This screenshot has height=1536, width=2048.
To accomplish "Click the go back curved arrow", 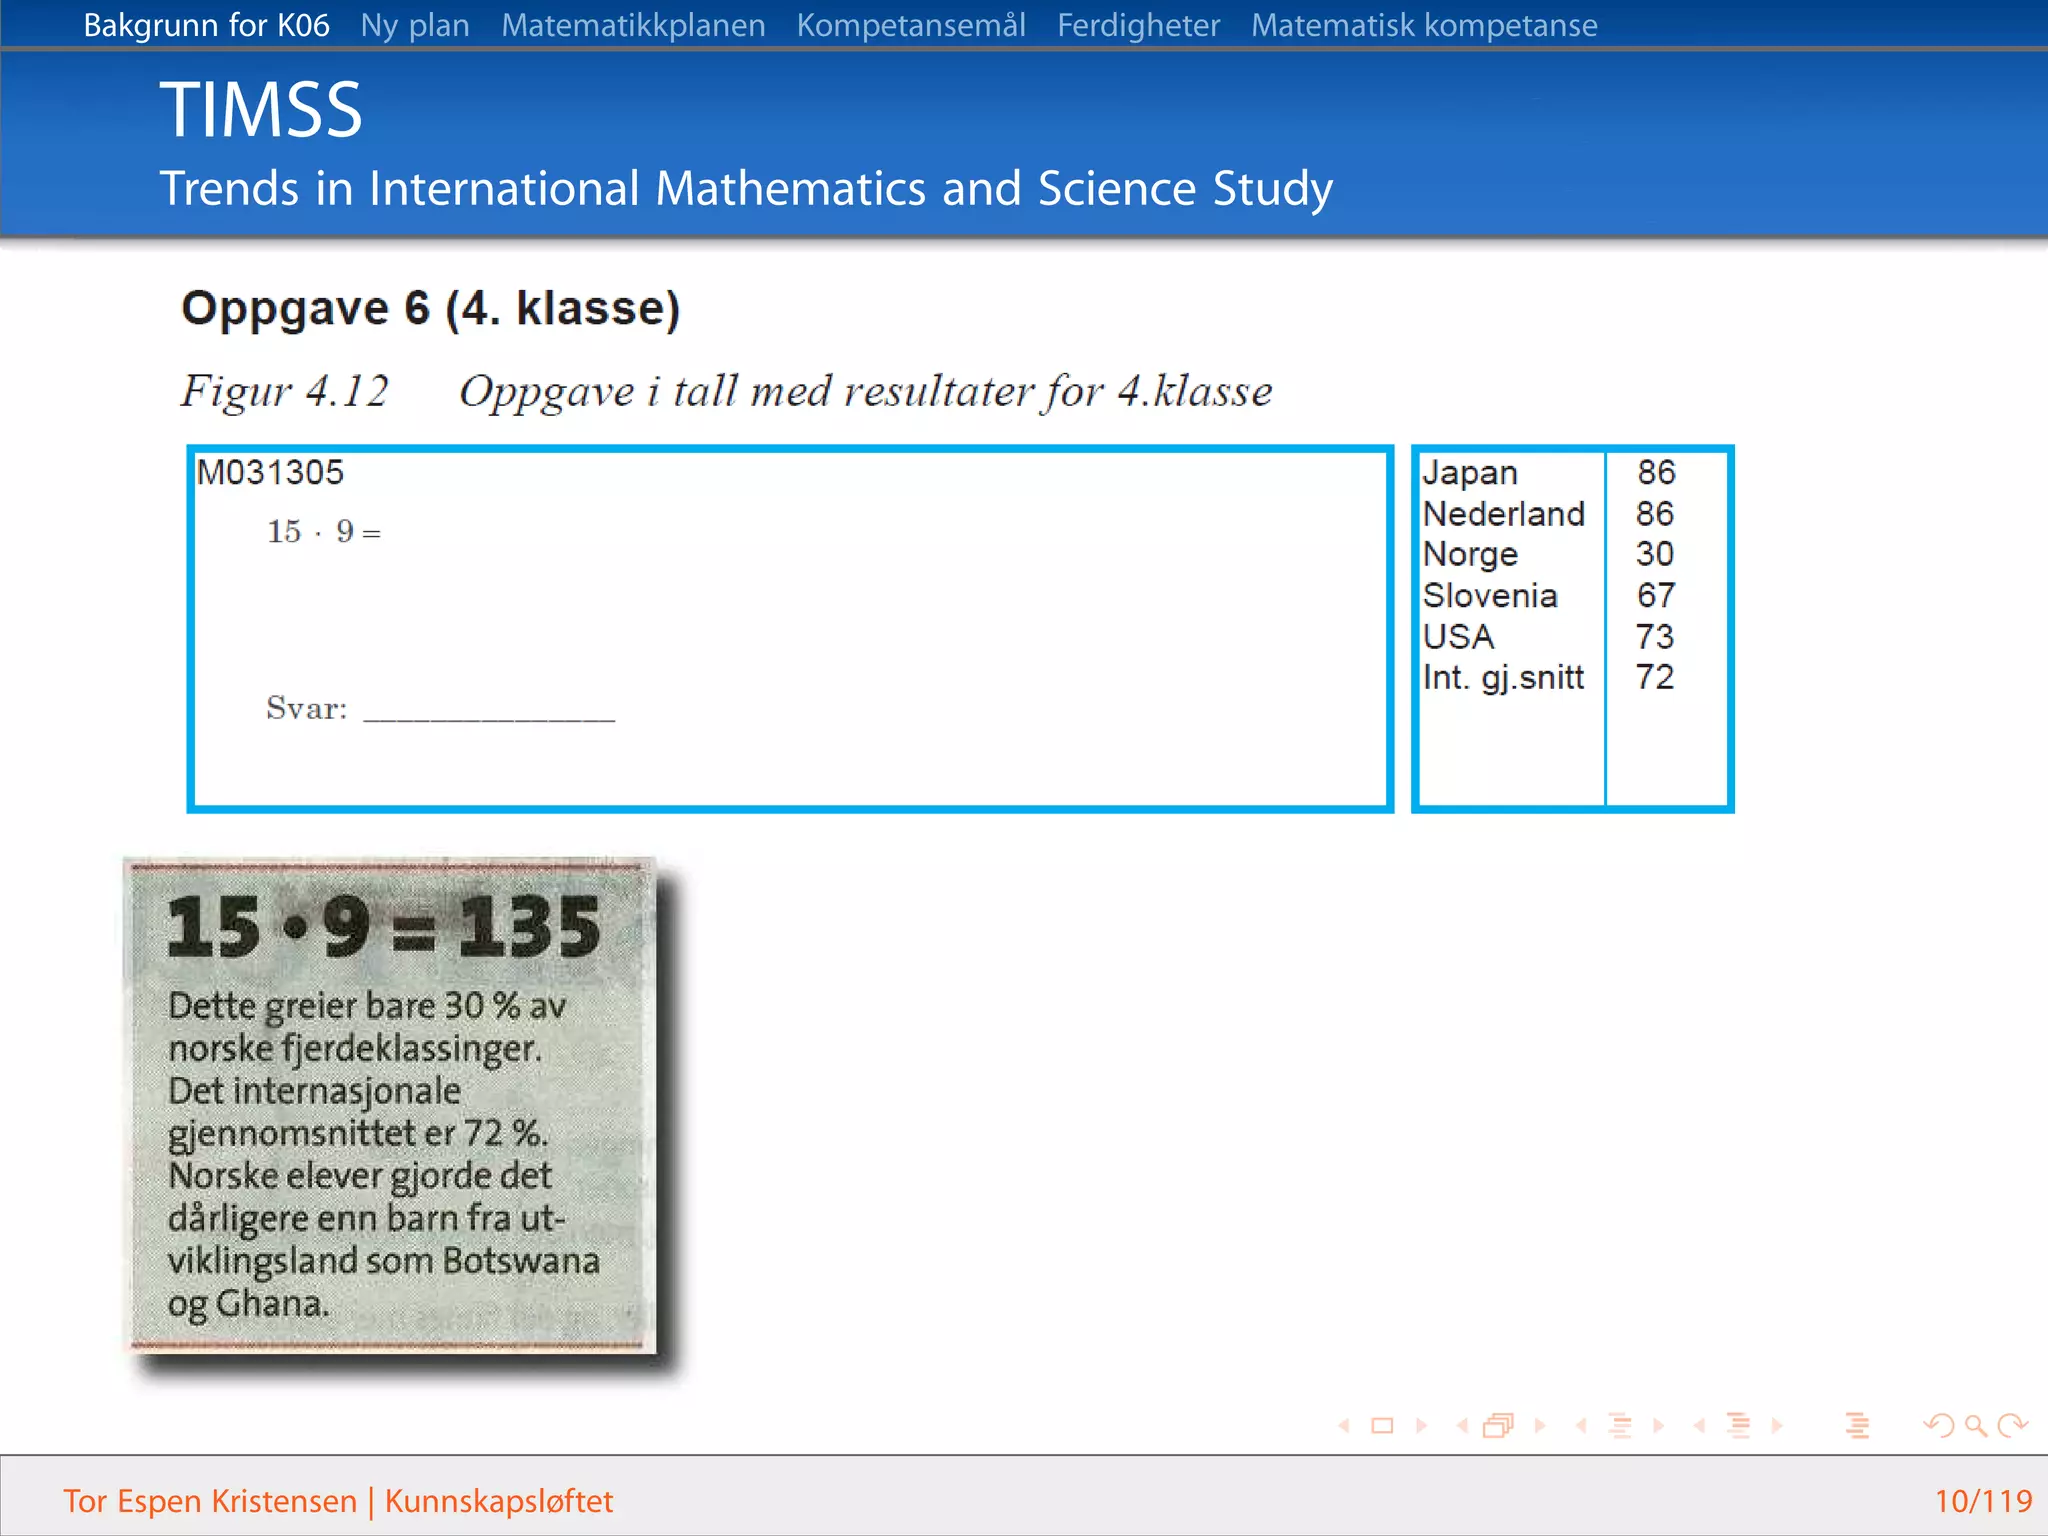I will (1938, 1426).
